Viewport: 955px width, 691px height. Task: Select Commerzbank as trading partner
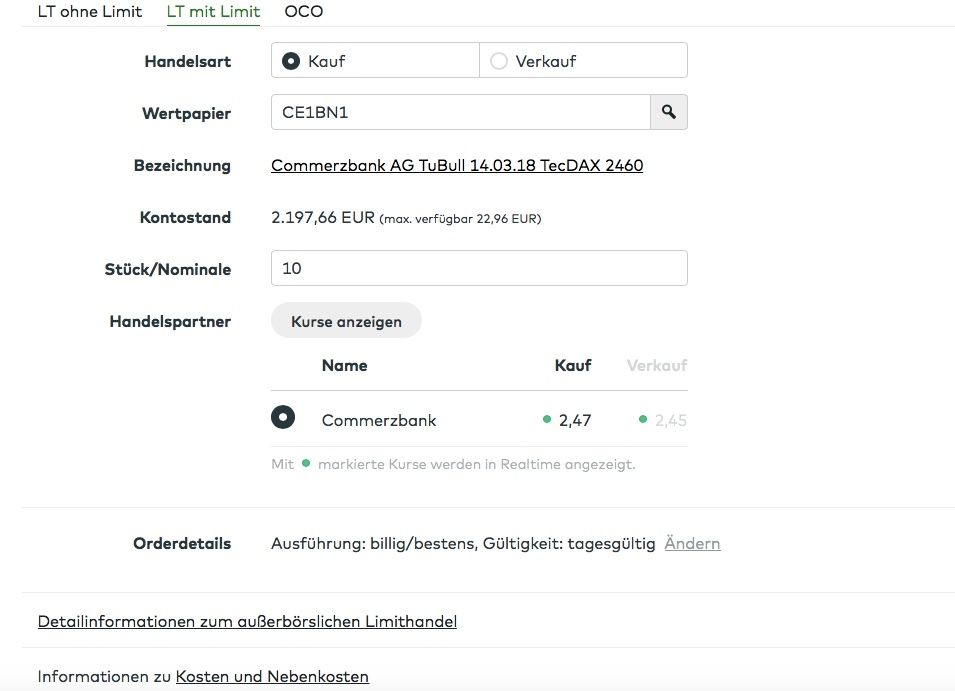point(283,416)
